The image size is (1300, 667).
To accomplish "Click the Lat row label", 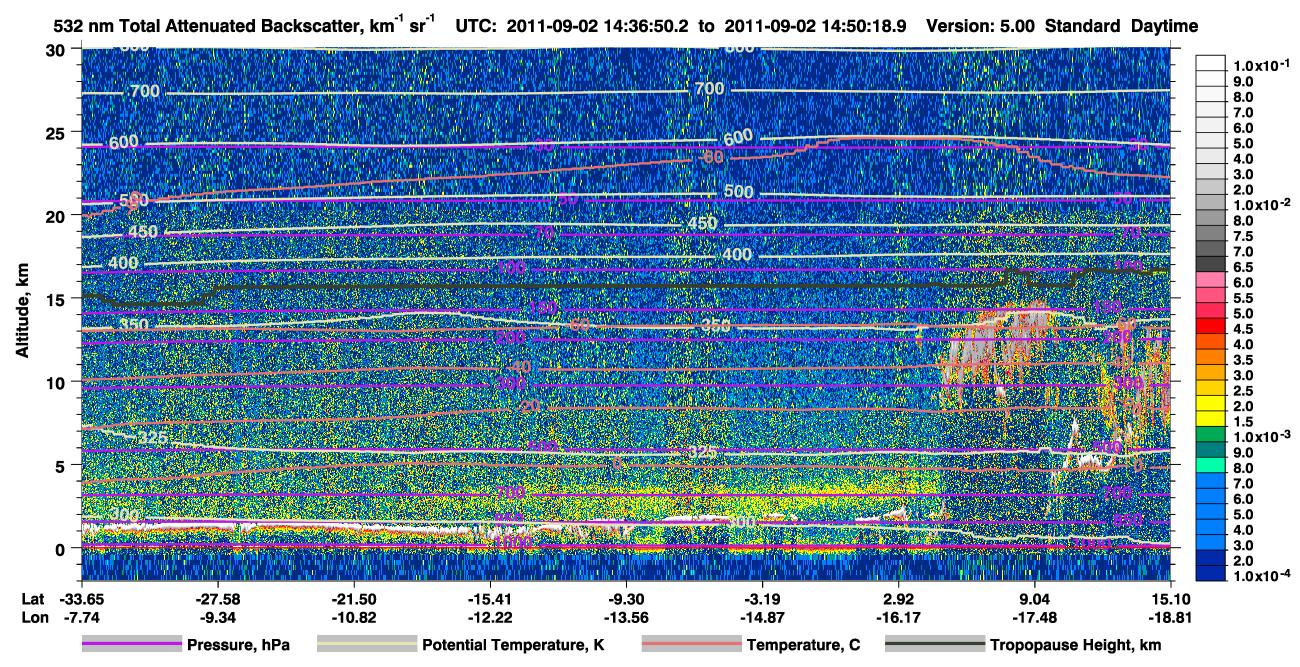I will pyautogui.click(x=33, y=598).
